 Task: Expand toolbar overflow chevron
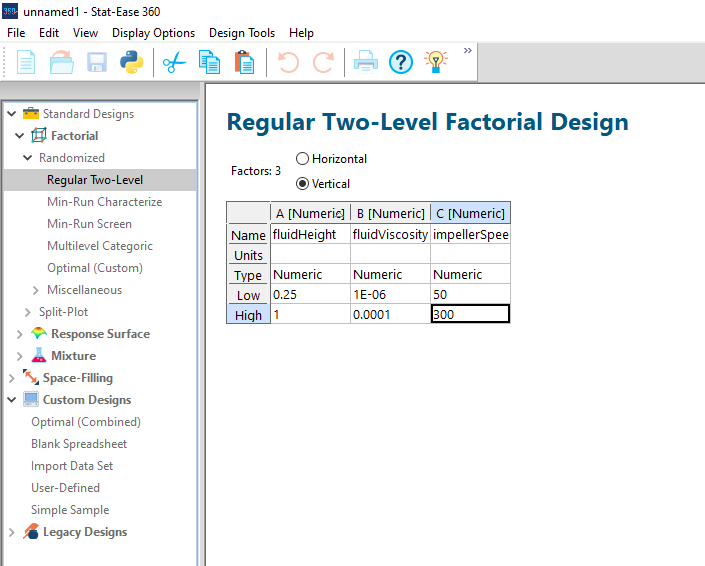click(x=468, y=50)
